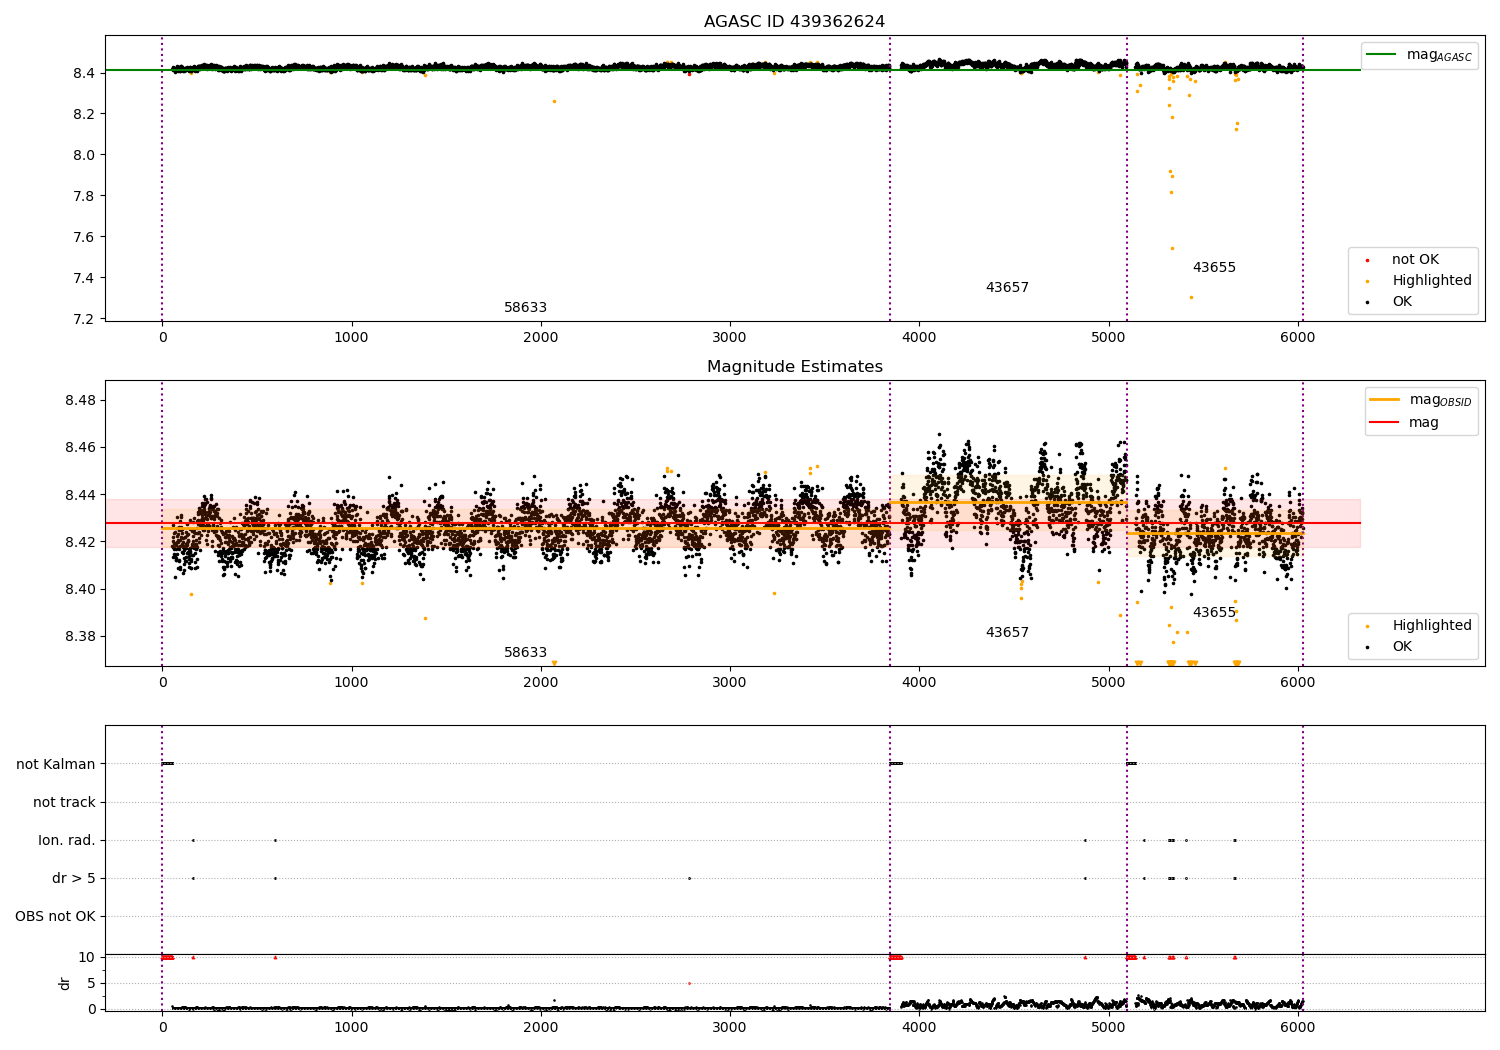Click the 8.38 tick on middle y-axis
Viewport: 1500px width, 1050px height.
coord(81,637)
